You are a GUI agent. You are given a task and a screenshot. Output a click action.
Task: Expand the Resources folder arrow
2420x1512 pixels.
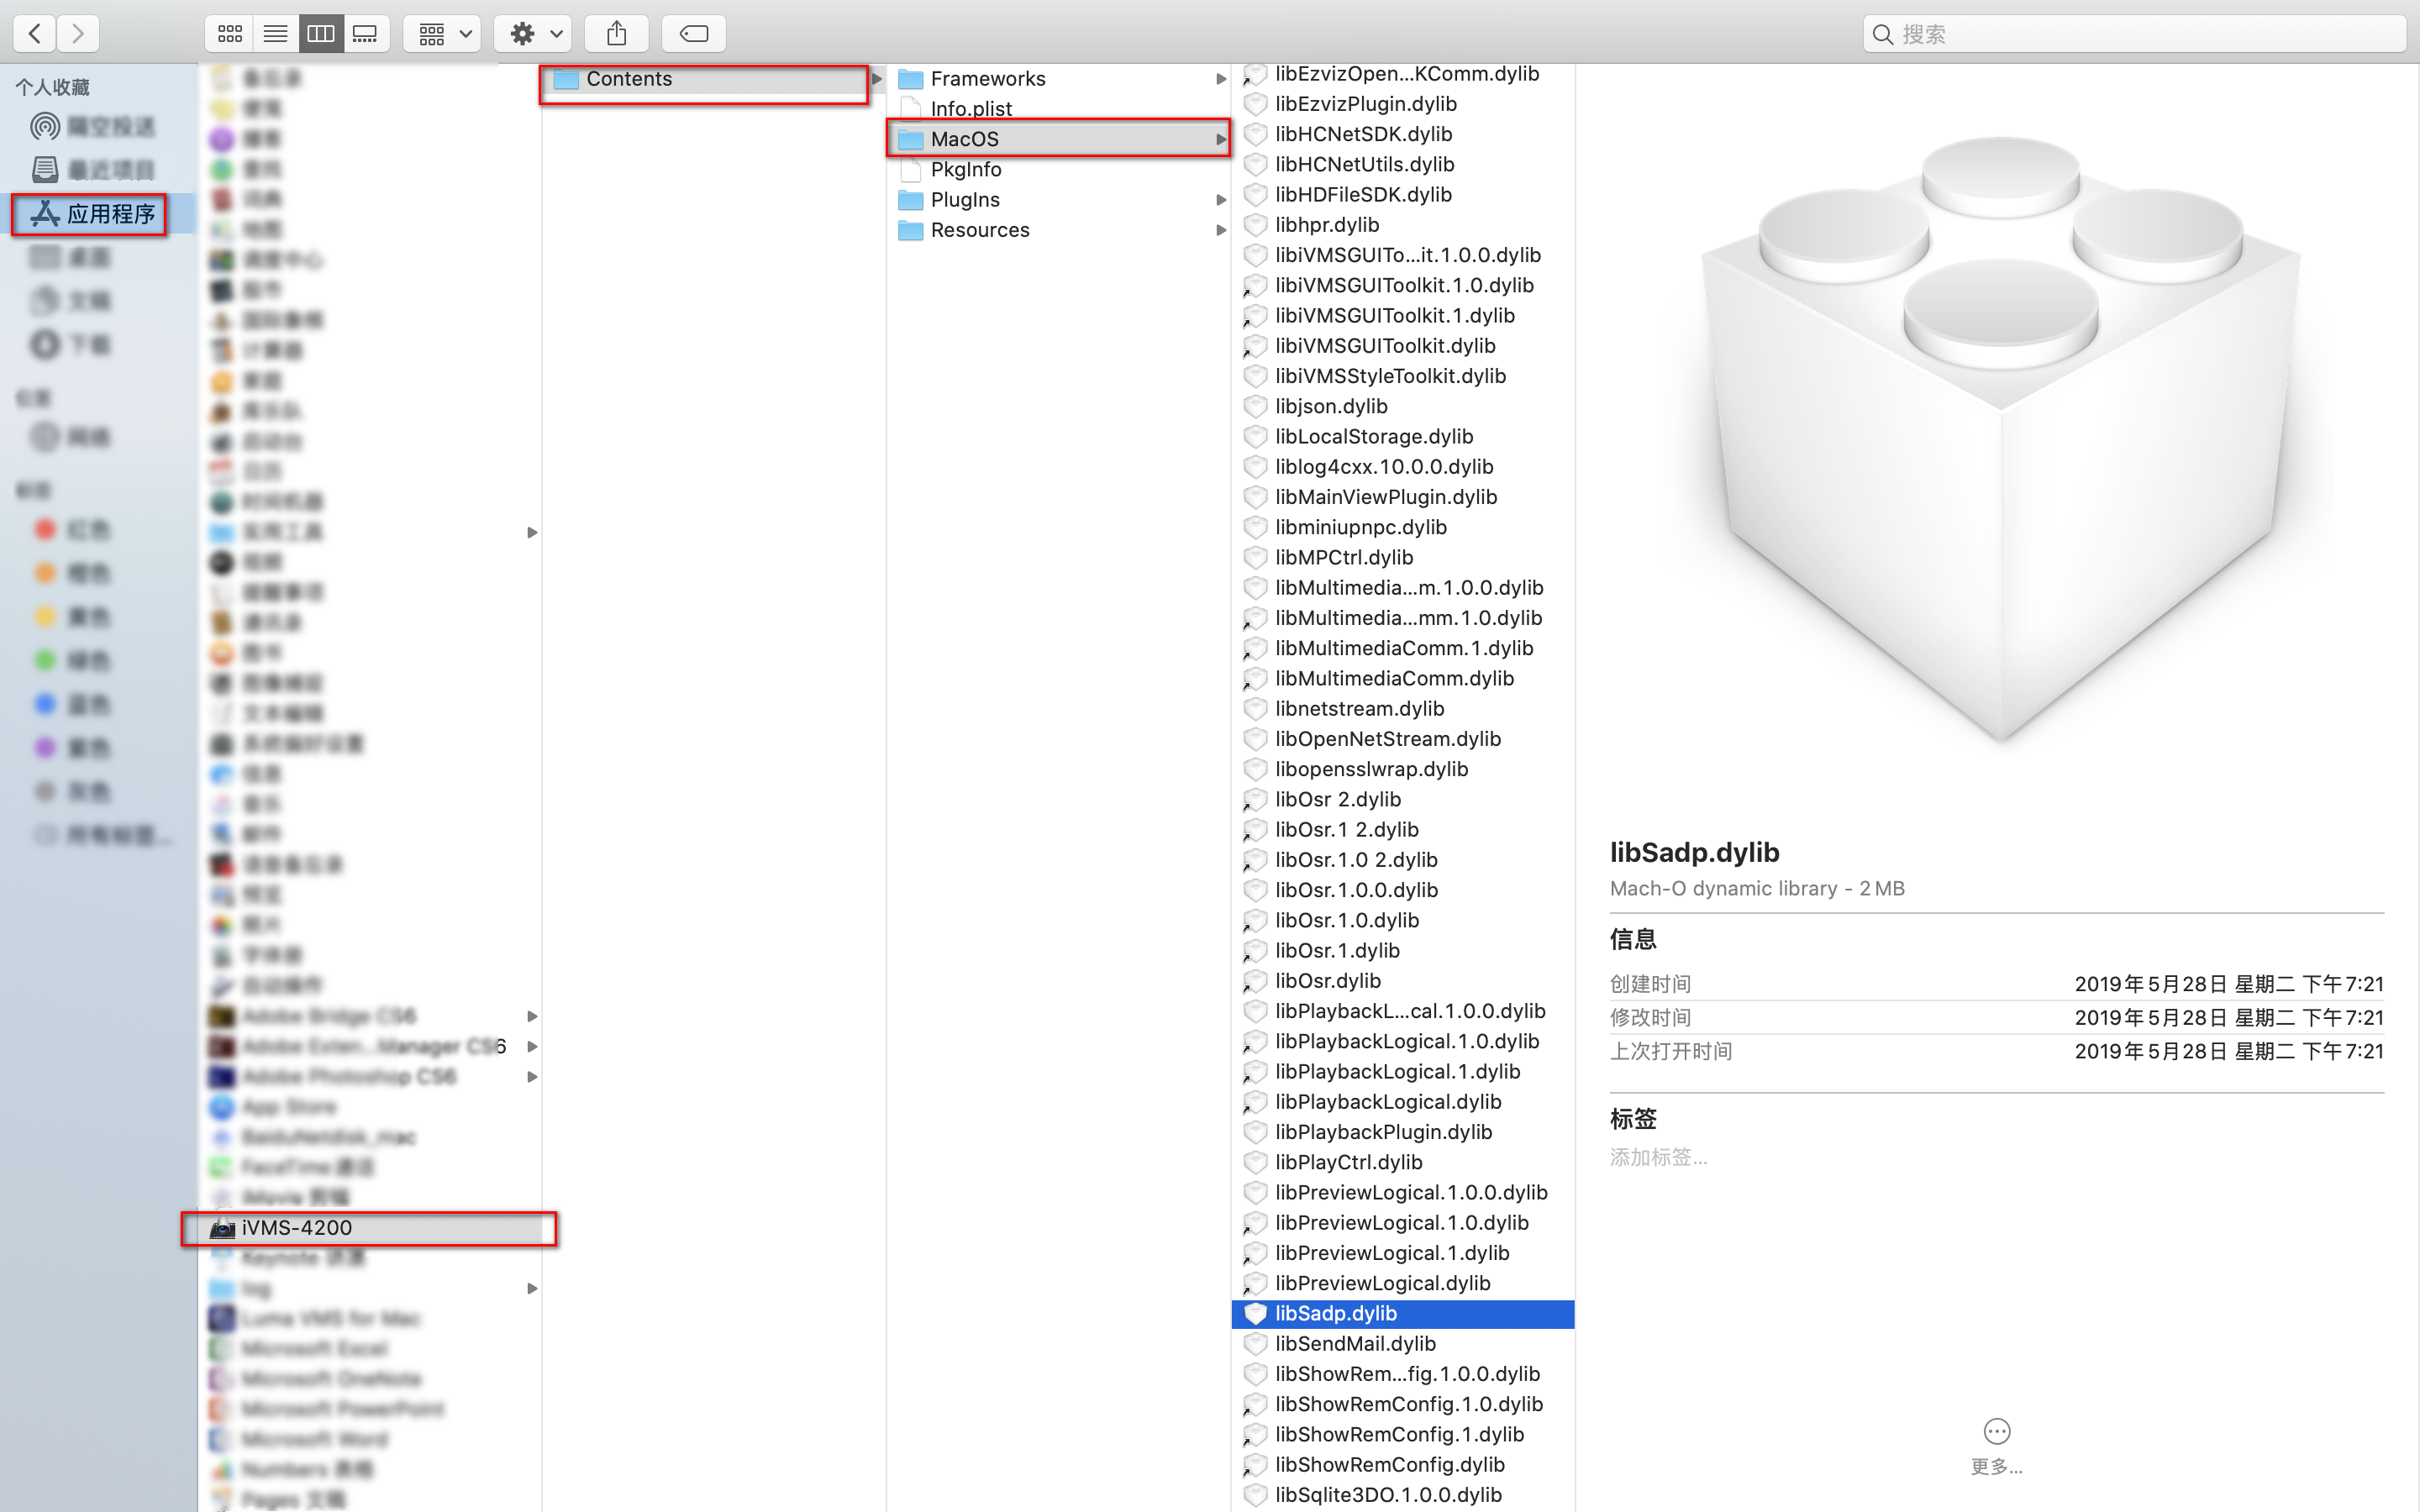pos(1221,230)
